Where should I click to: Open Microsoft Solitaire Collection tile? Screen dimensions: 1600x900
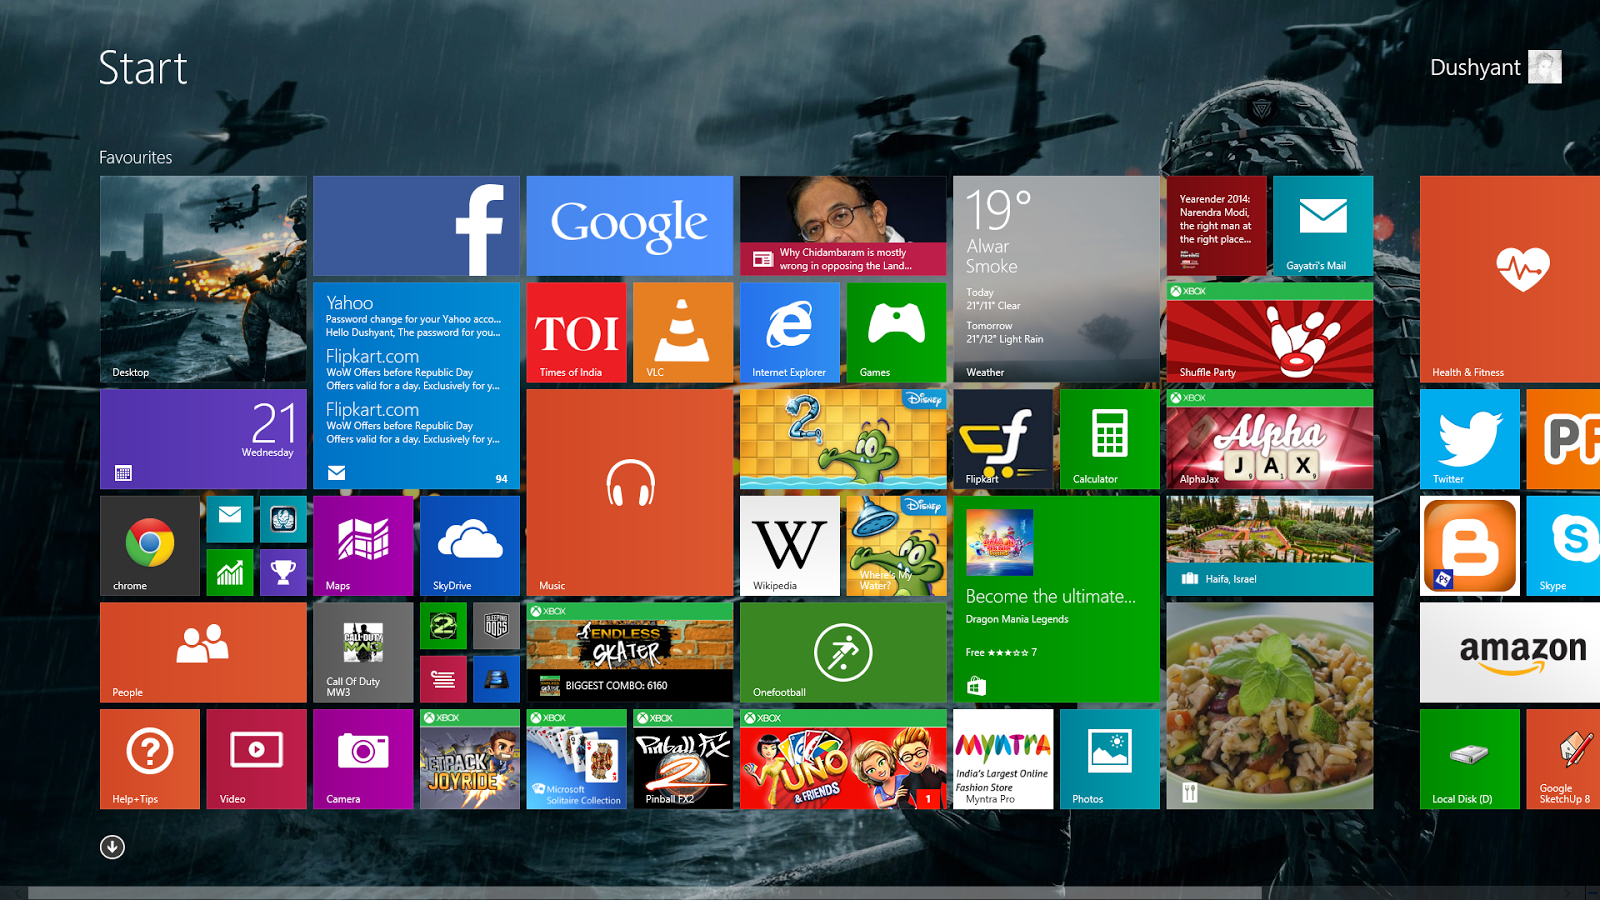577,759
